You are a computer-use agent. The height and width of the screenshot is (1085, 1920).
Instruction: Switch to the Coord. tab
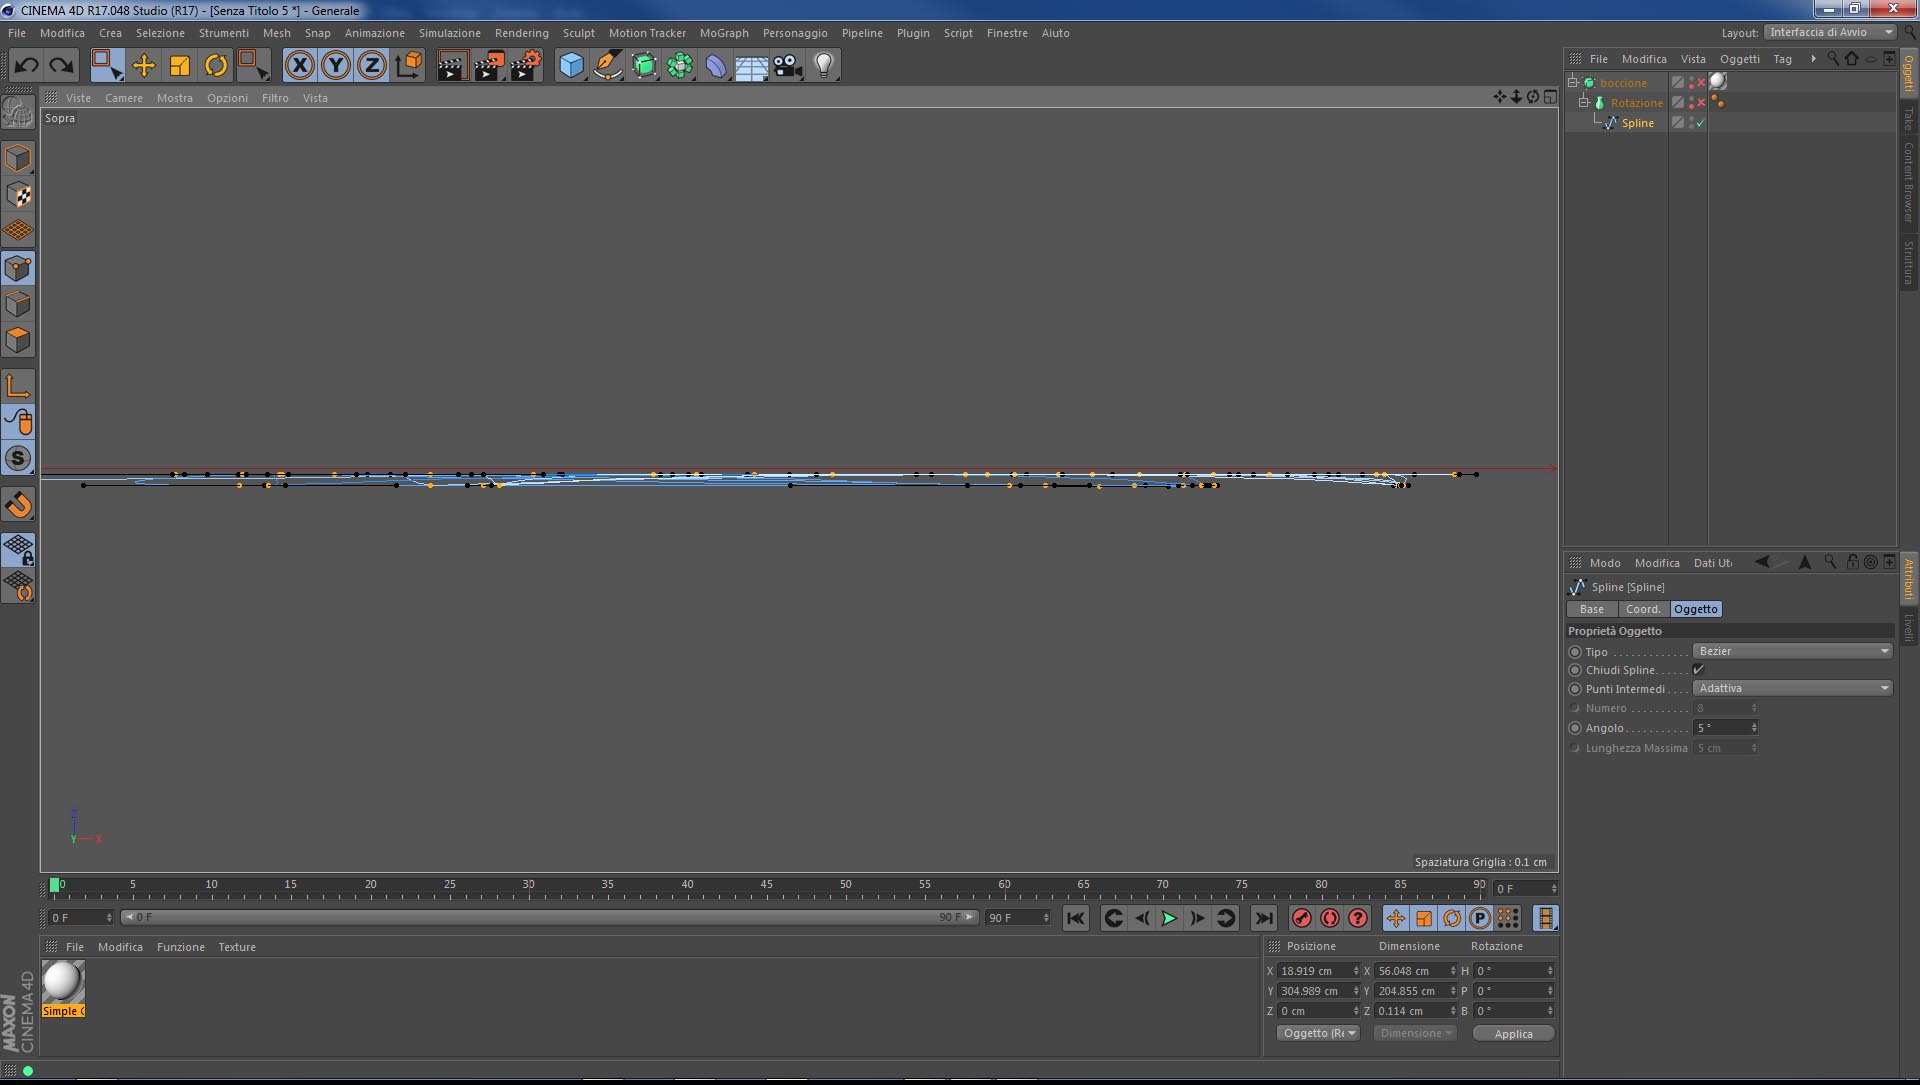point(1642,609)
